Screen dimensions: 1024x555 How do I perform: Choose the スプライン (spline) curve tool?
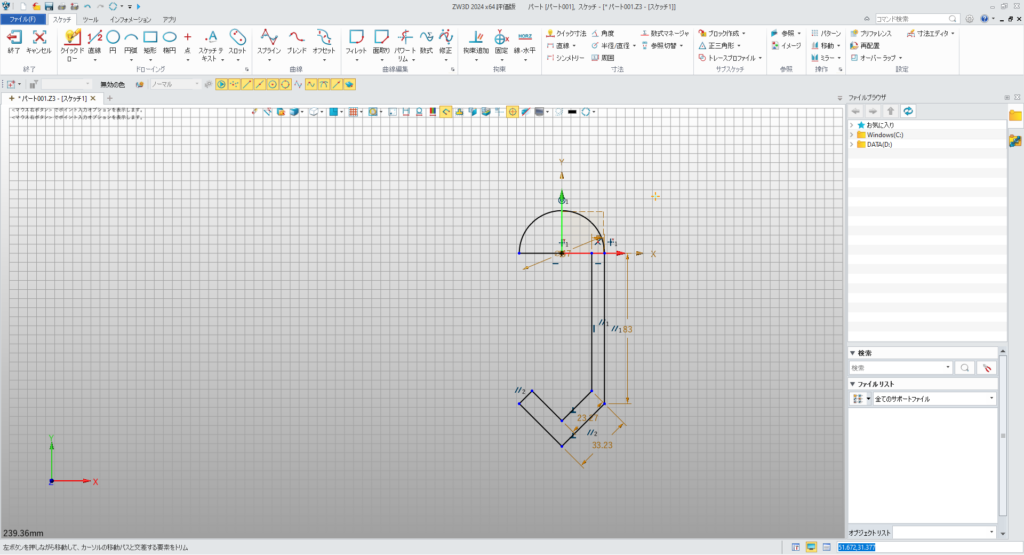(268, 40)
